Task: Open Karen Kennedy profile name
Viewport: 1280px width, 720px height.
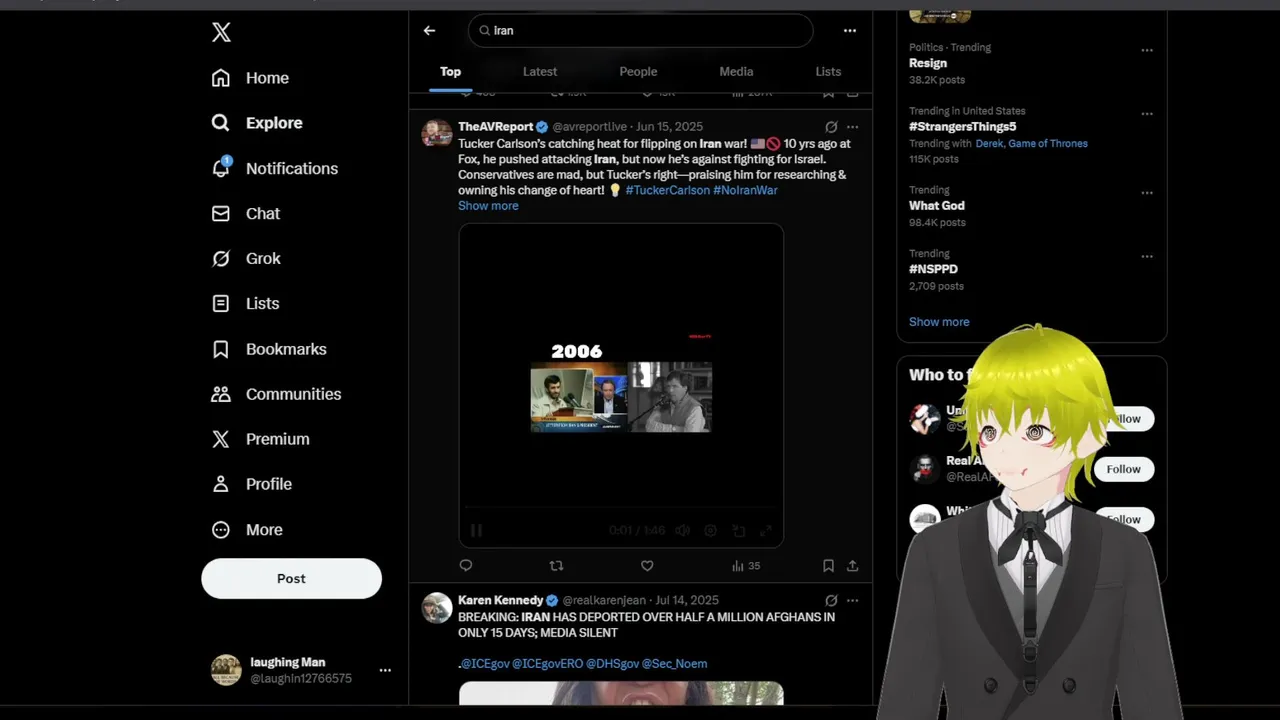Action: [500, 601]
